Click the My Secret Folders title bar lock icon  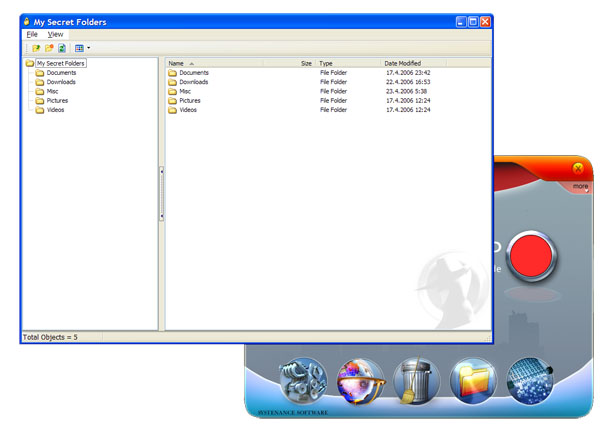(26, 21)
